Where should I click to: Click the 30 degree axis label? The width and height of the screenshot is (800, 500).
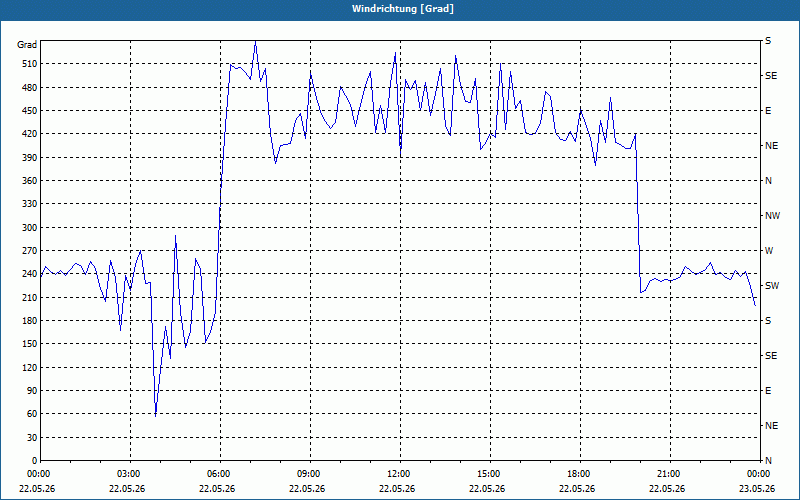pyautogui.click(x=32, y=437)
